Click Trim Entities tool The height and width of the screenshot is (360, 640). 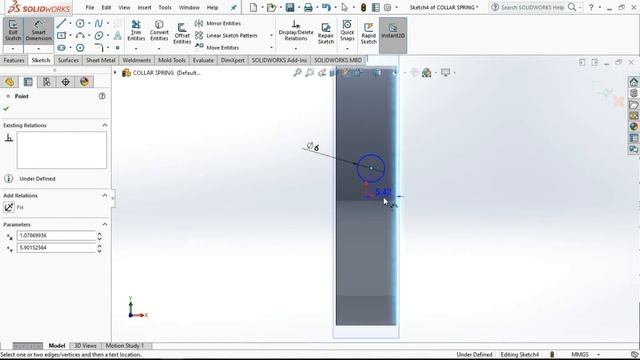(x=136, y=31)
